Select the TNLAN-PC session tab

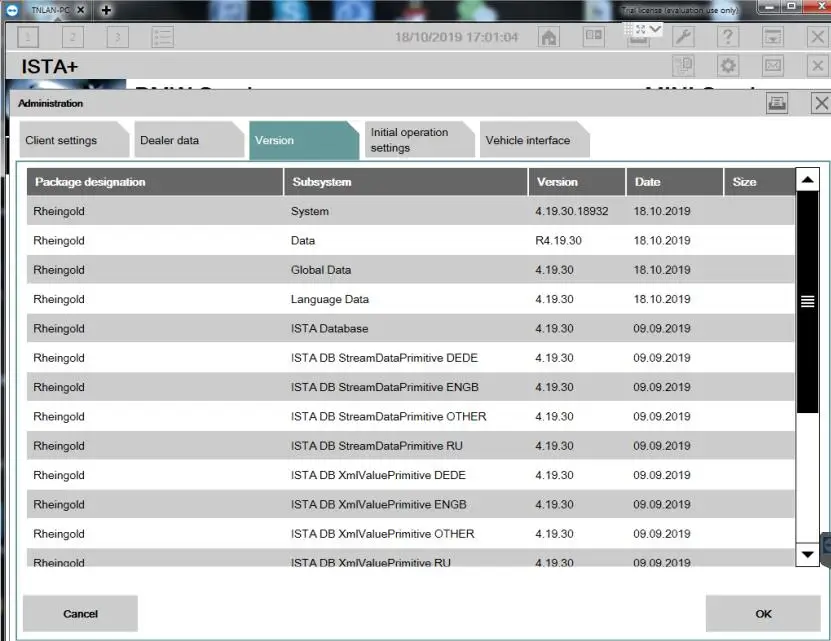[x=49, y=10]
